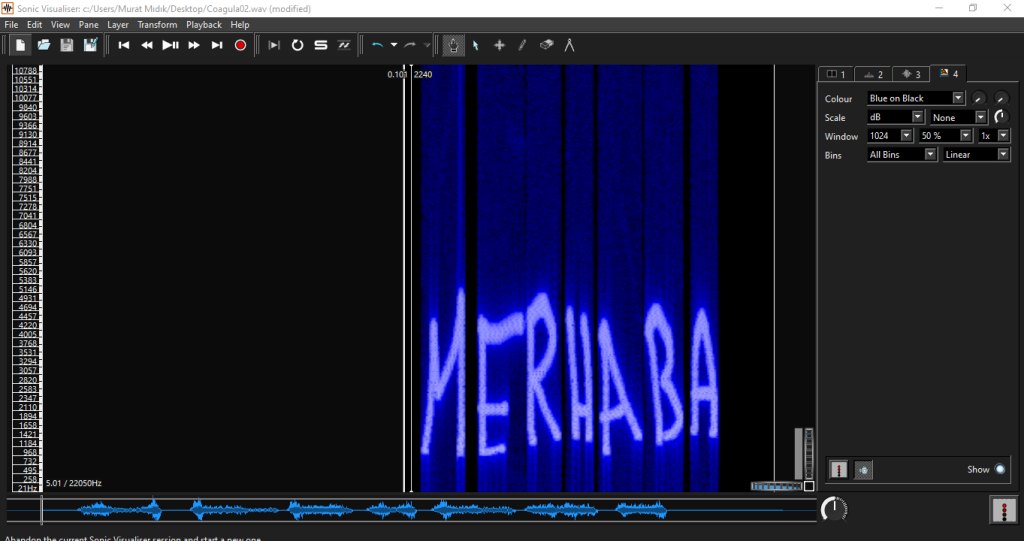This screenshot has width=1024, height=541.
Task: Click the Record button in the toolbar
Action: pos(240,45)
